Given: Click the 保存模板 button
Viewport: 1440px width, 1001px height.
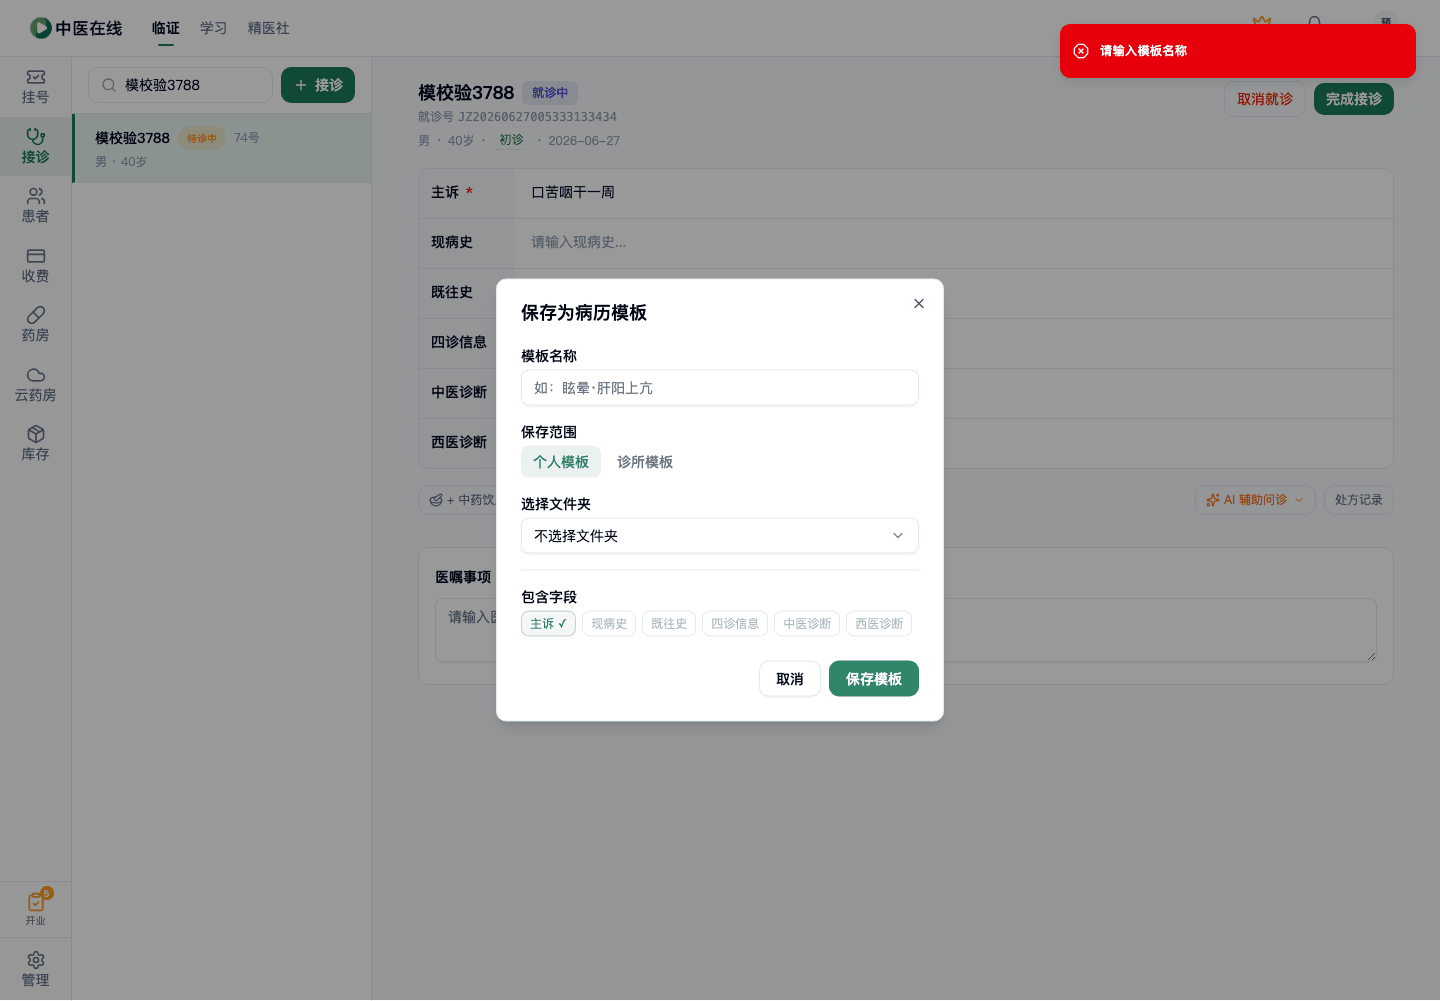Looking at the screenshot, I should tap(874, 679).
